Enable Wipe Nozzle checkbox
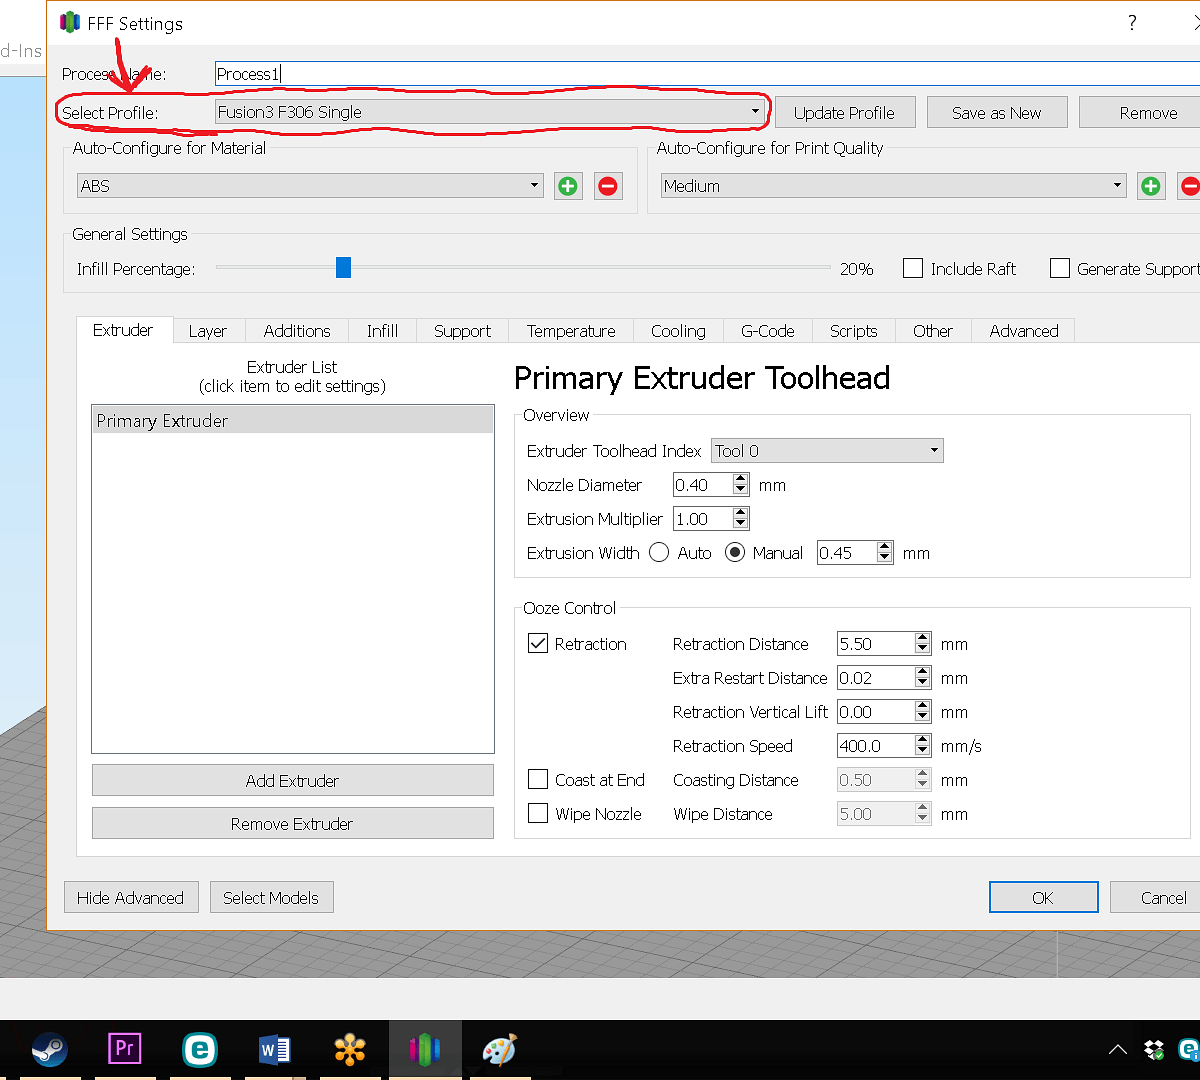This screenshot has height=1080, width=1200. click(x=538, y=814)
